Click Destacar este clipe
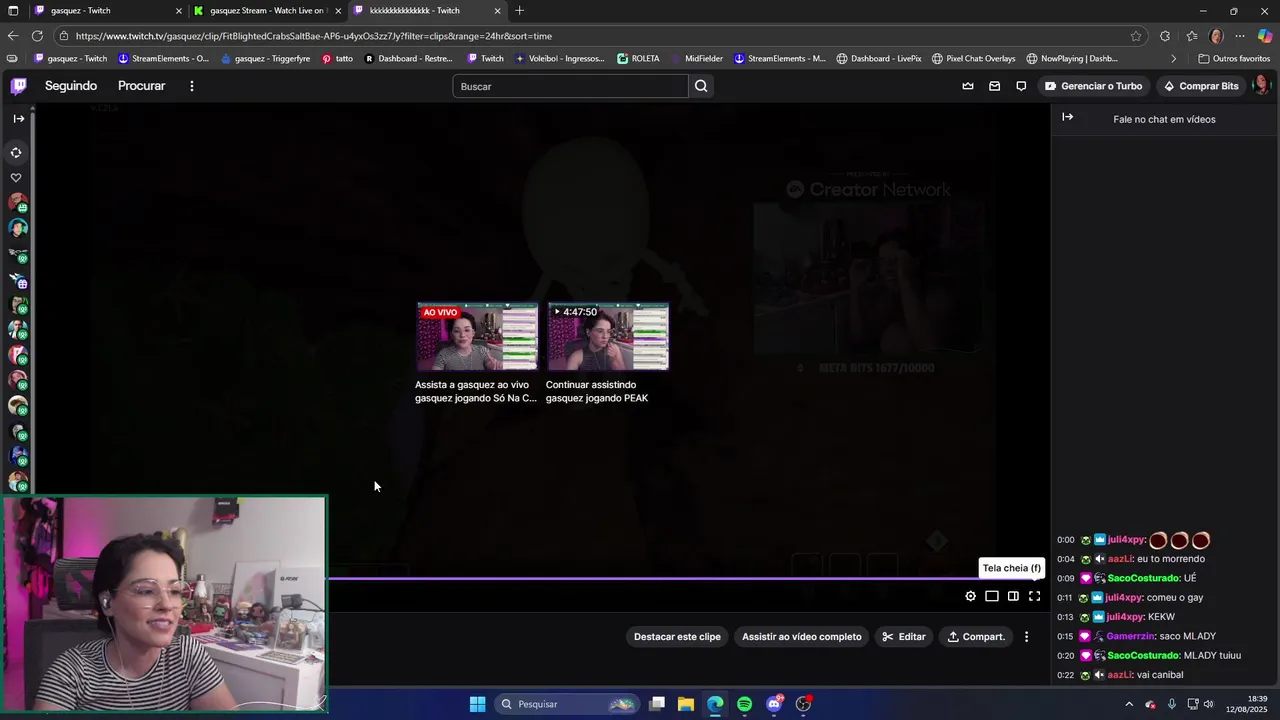The image size is (1280, 720). (677, 637)
